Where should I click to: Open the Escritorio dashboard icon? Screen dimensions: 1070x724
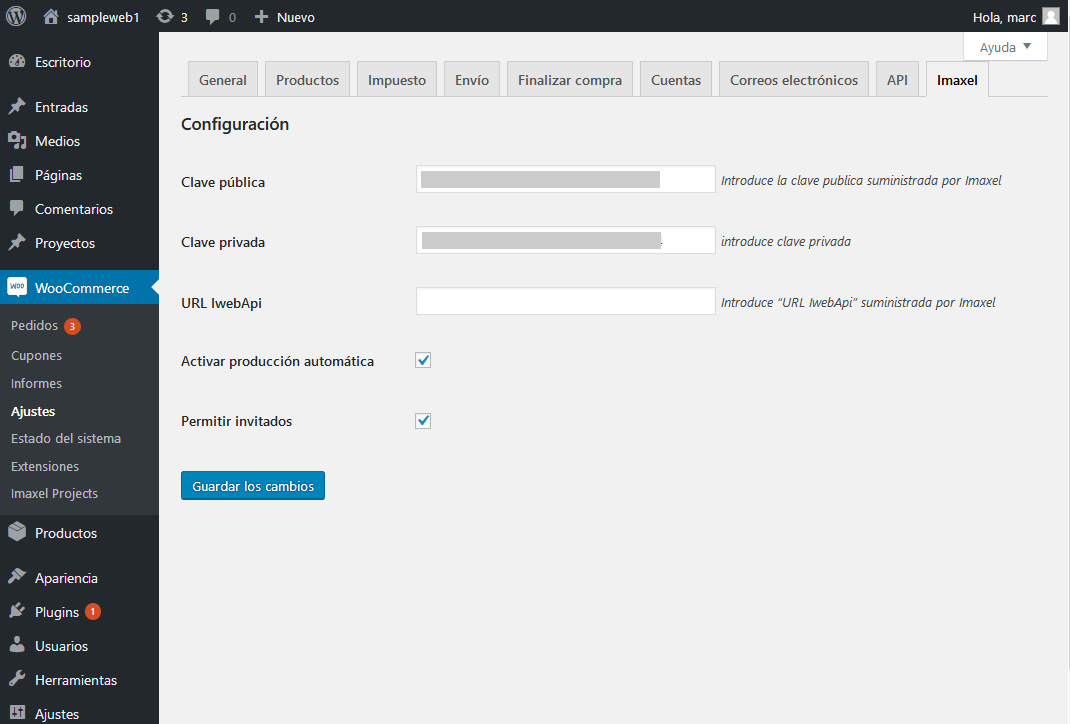tap(17, 62)
